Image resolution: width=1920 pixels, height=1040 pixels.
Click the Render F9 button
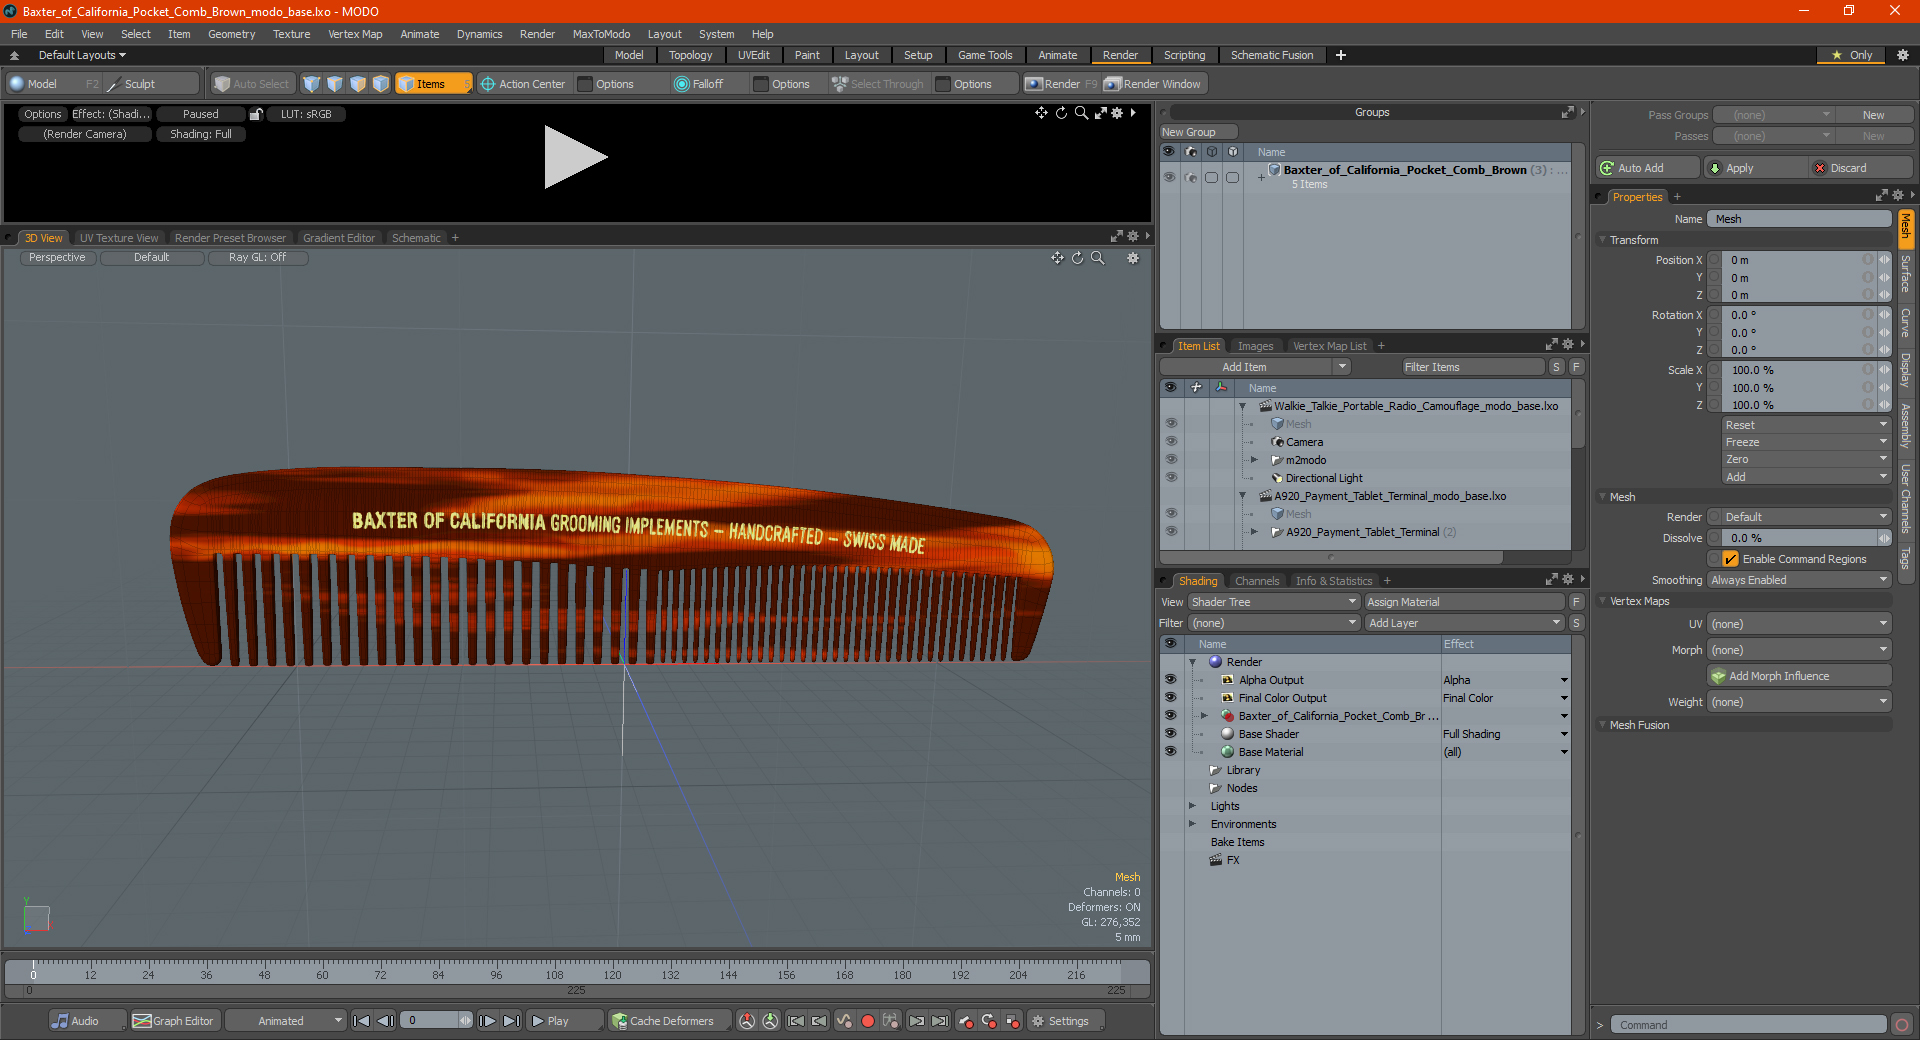tap(1061, 84)
